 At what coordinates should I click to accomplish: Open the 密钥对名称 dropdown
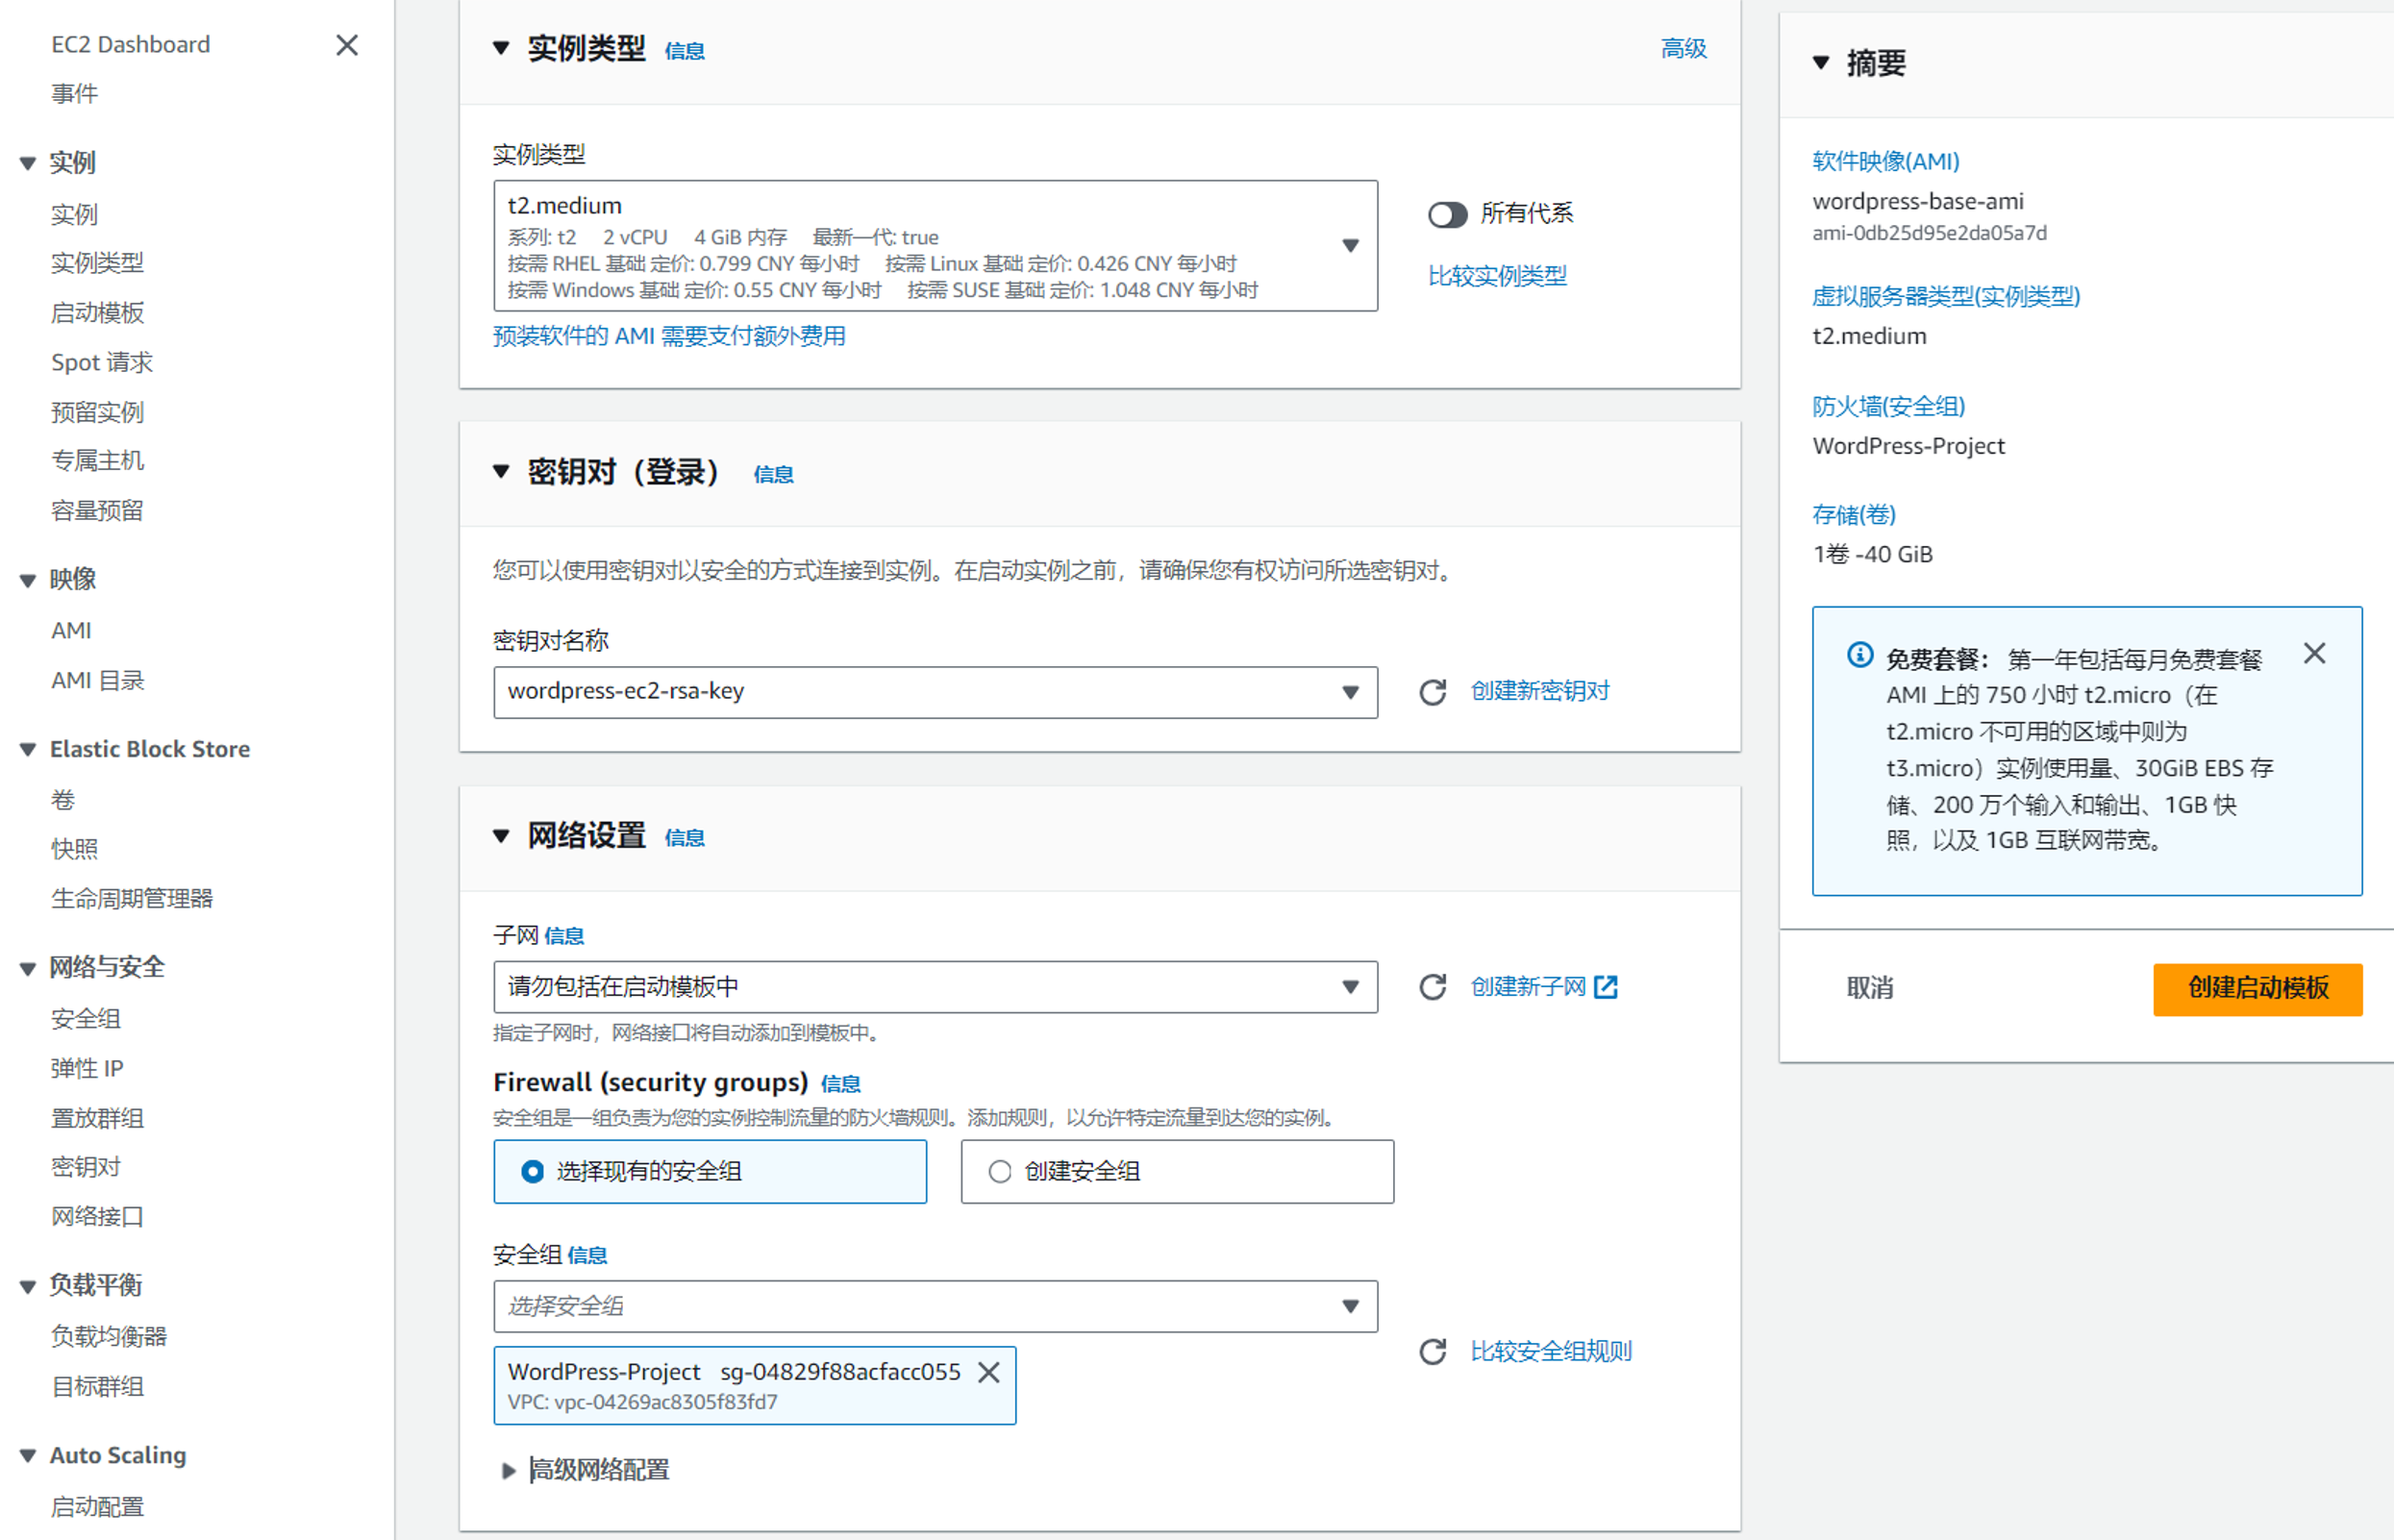932,689
